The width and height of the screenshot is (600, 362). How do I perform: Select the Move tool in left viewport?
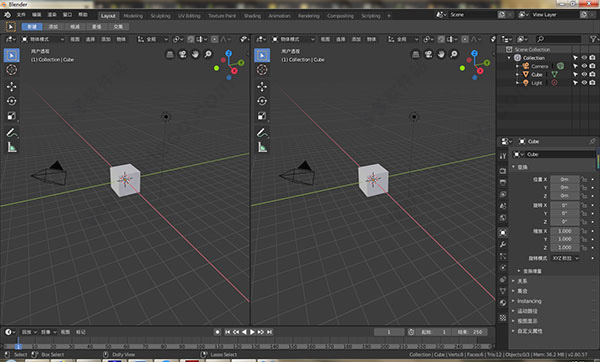11,86
